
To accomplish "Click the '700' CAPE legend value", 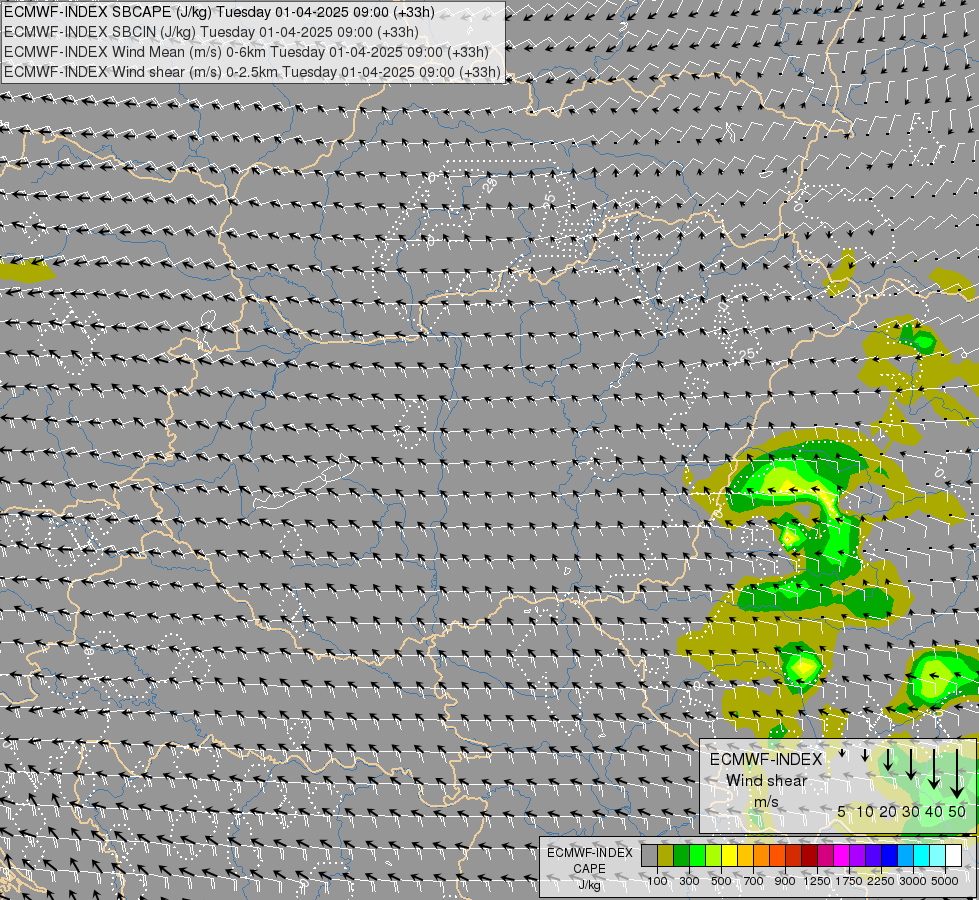I will point(754,881).
